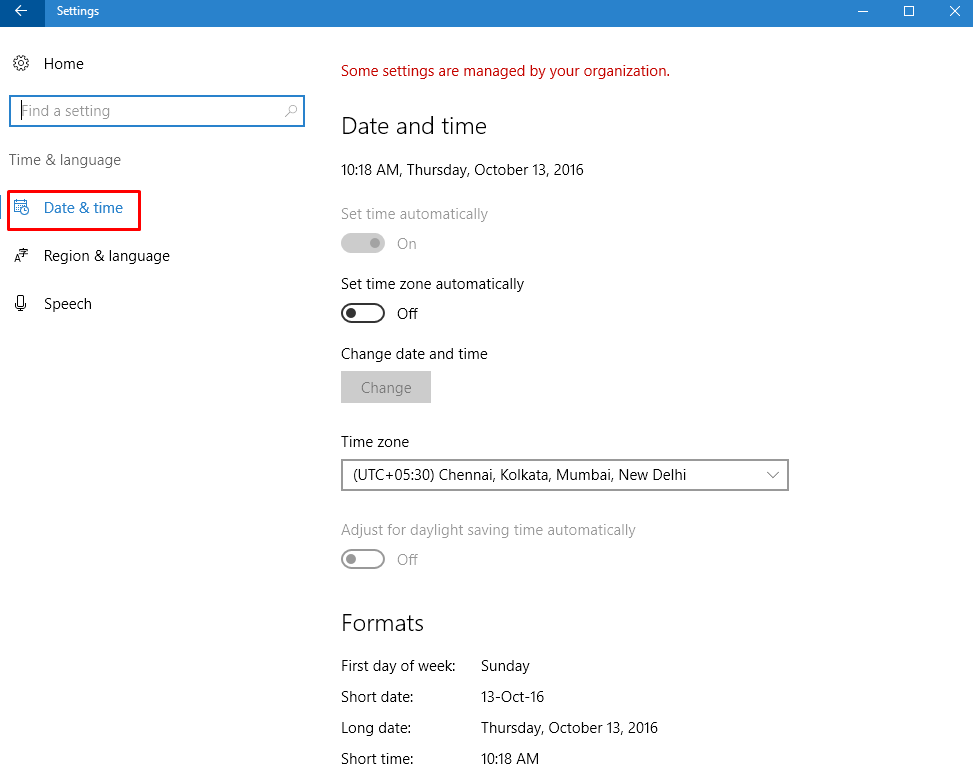Click the Change date and time button
Viewport: 973px width, 767px height.
coord(385,387)
